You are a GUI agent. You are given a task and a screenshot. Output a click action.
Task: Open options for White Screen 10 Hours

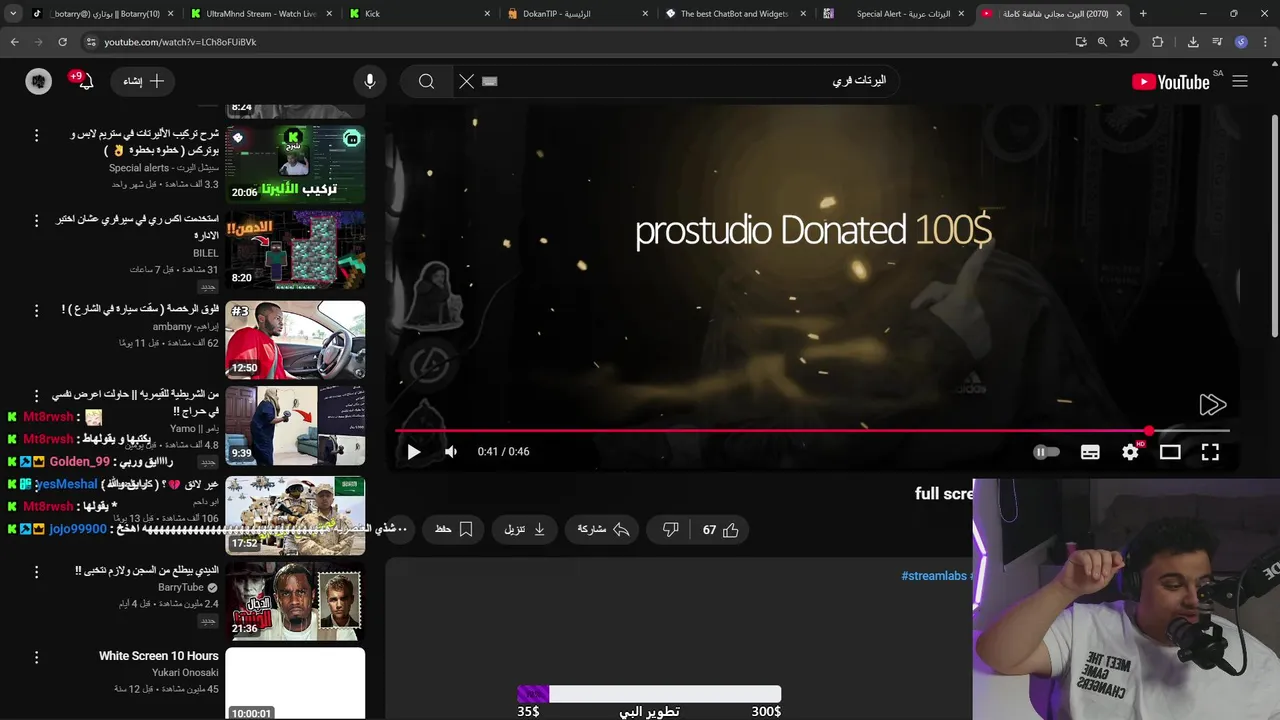pyautogui.click(x=37, y=658)
